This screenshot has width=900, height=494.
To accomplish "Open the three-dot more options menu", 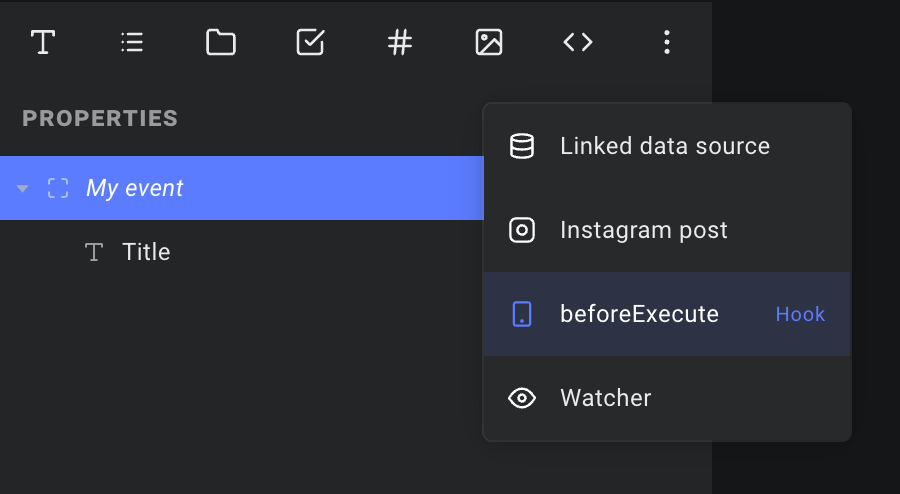I will pyautogui.click(x=667, y=42).
